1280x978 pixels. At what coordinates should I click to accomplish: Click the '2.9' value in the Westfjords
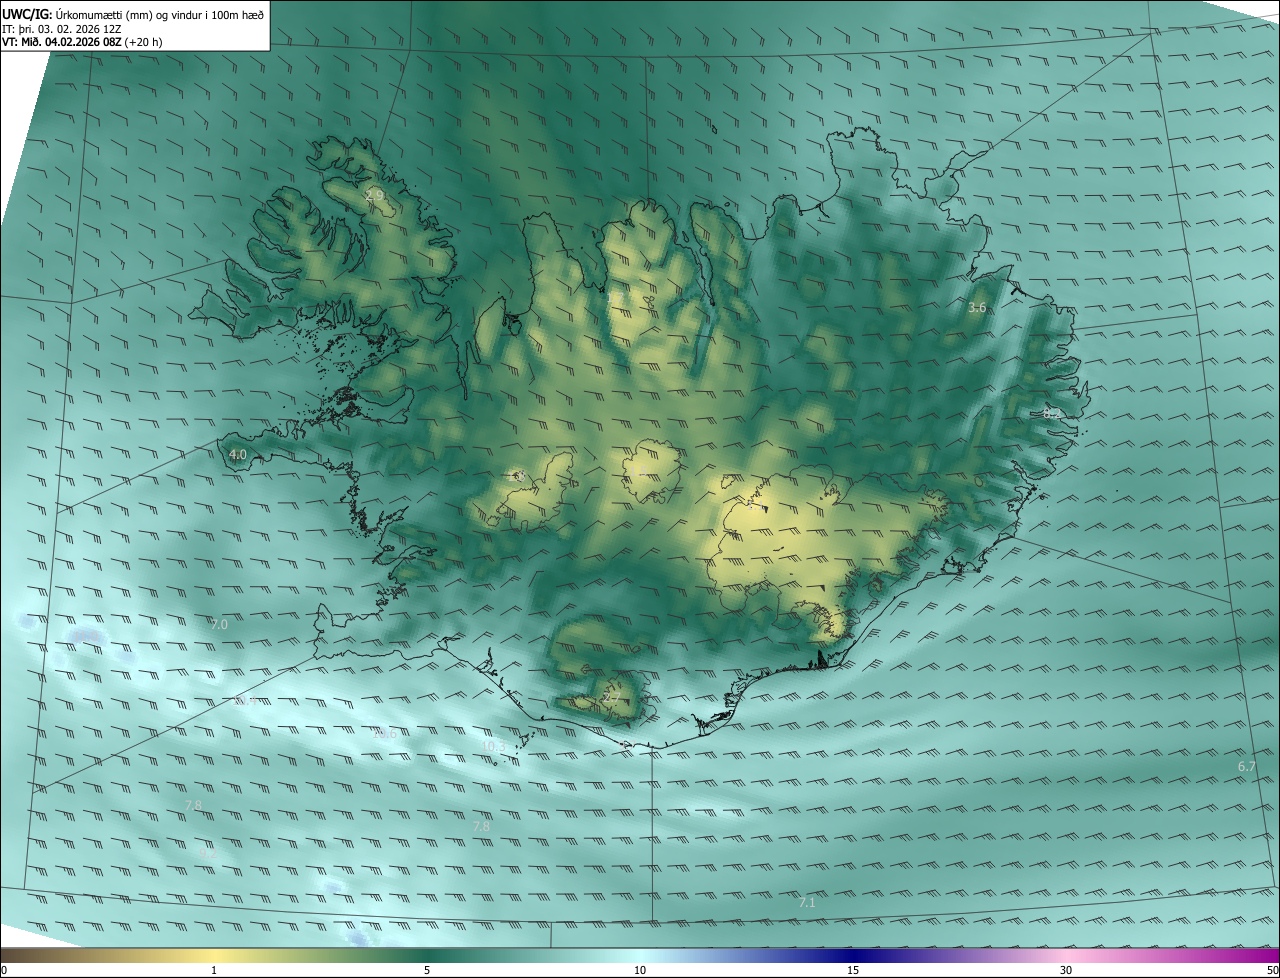coord(375,195)
